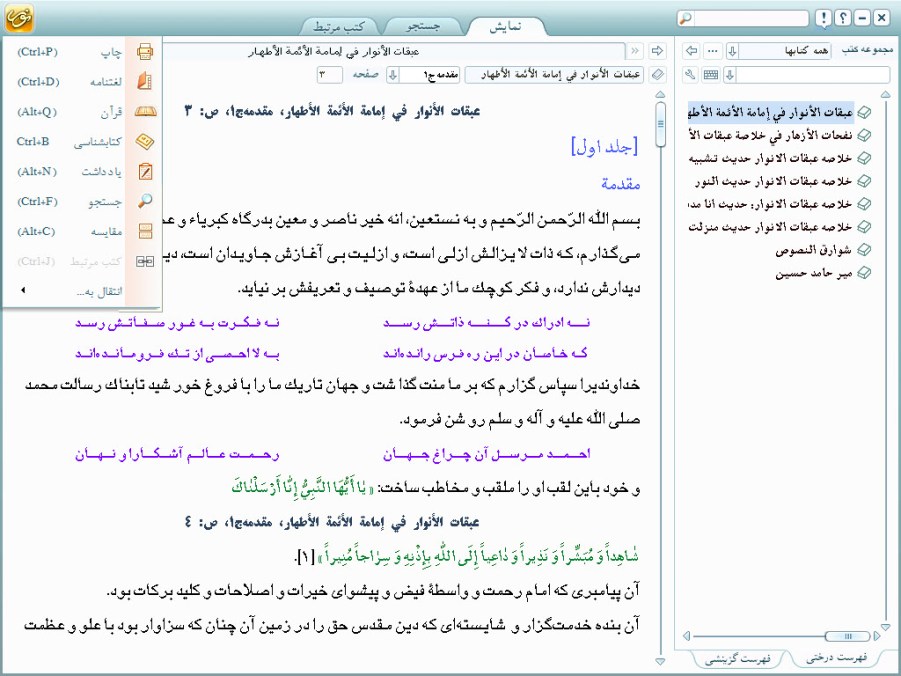
Task: Click the document vertical scrollbar thumb
Action: coord(660,124)
